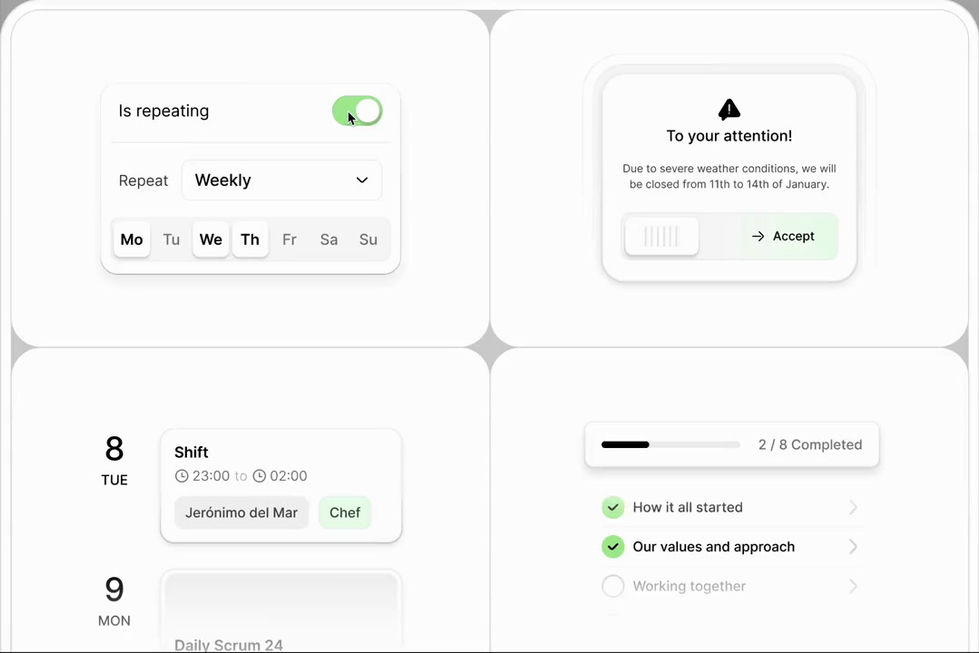The height and width of the screenshot is (653, 979).
Task: Click the Chef role tag
Action: (345, 513)
